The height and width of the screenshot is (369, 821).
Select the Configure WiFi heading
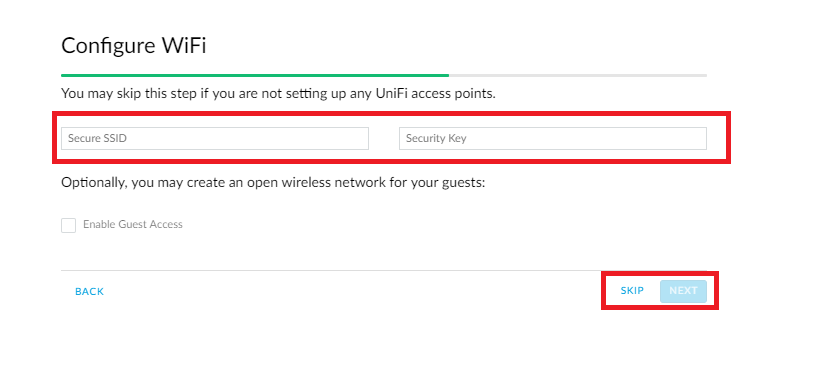click(x=134, y=46)
